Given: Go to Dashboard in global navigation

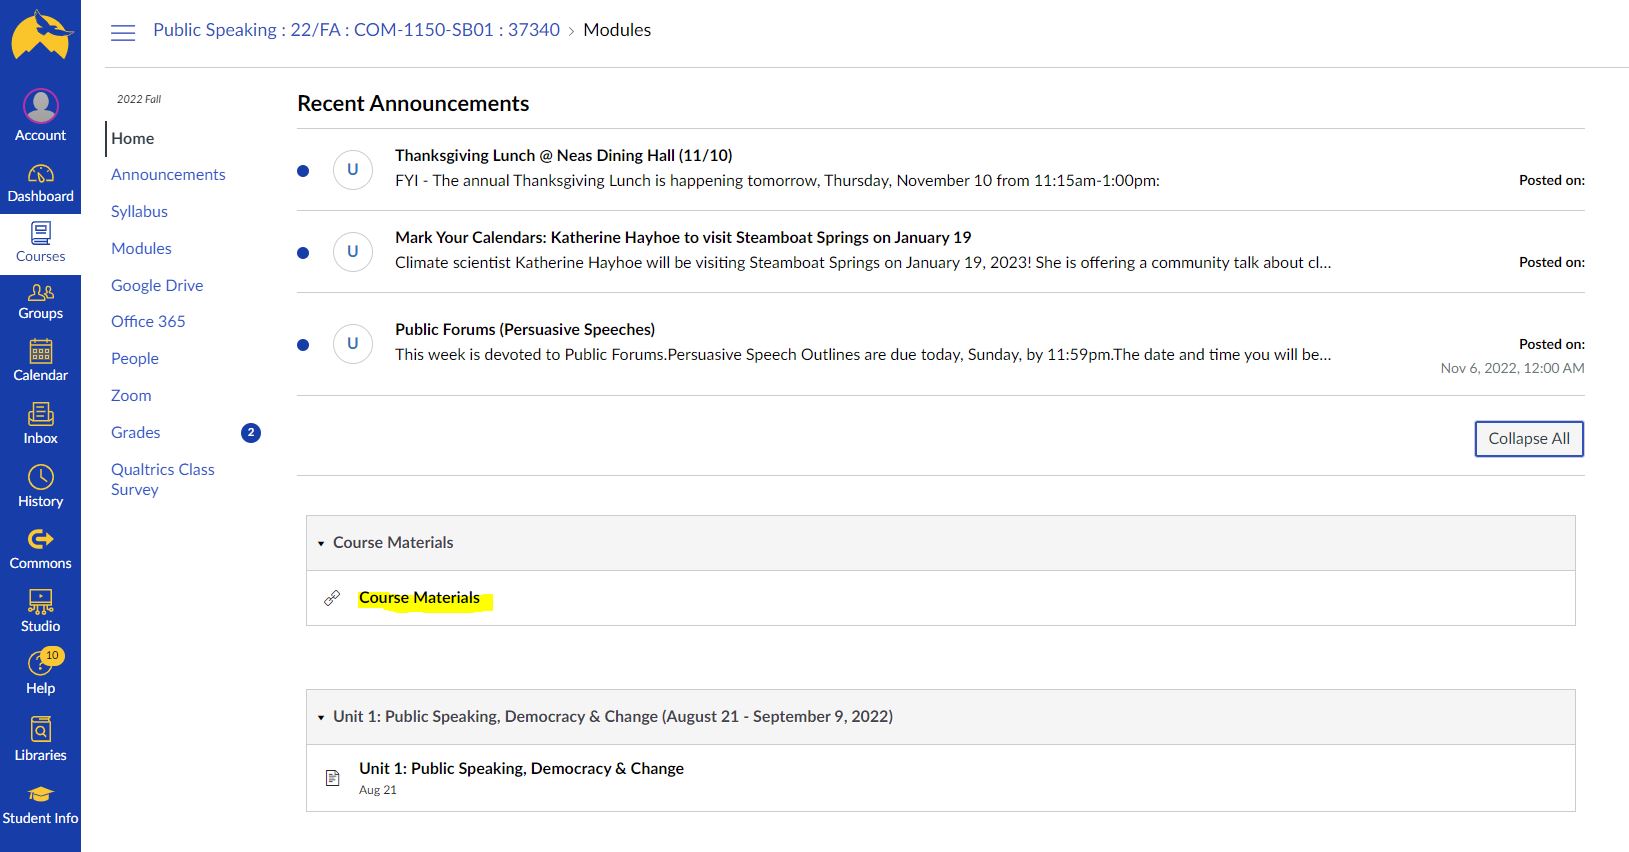Looking at the screenshot, I should [x=40, y=184].
